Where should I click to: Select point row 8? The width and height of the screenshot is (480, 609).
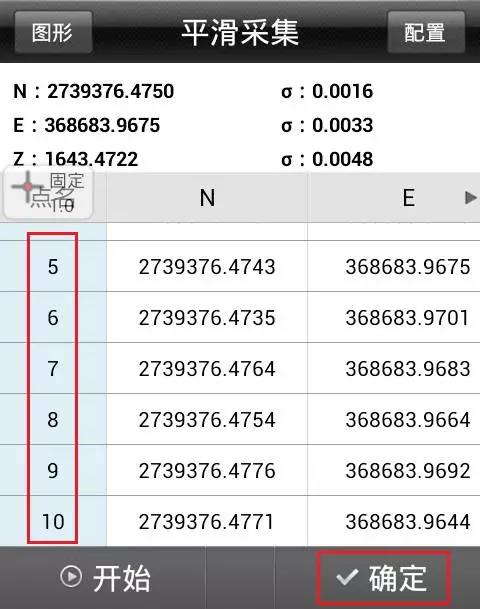click(x=240, y=419)
